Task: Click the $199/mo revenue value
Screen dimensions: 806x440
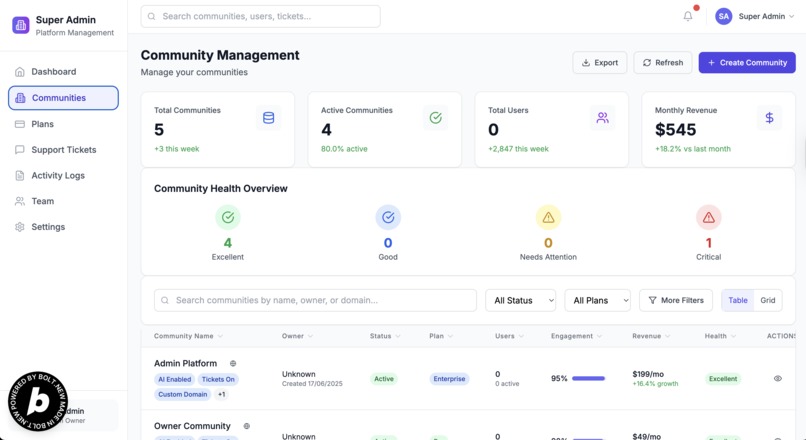Action: pos(648,374)
